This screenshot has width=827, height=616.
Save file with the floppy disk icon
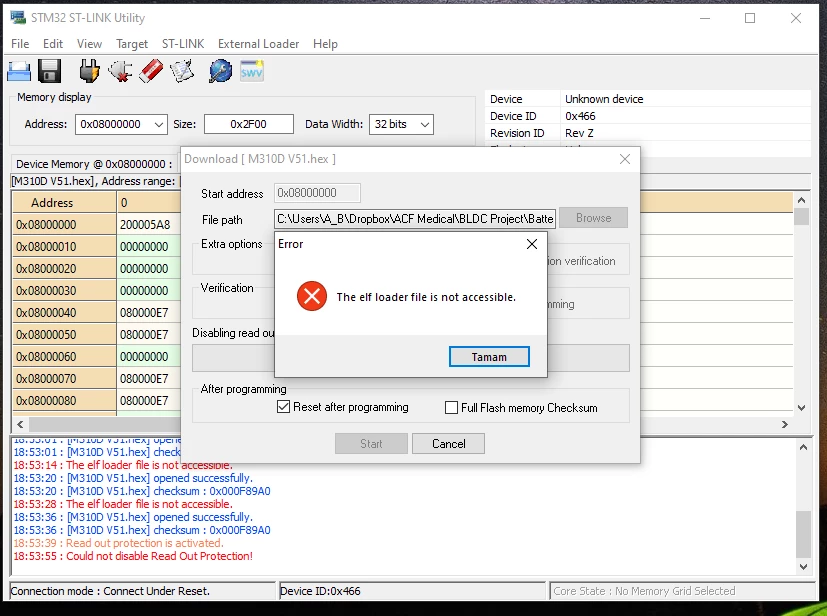coord(50,71)
